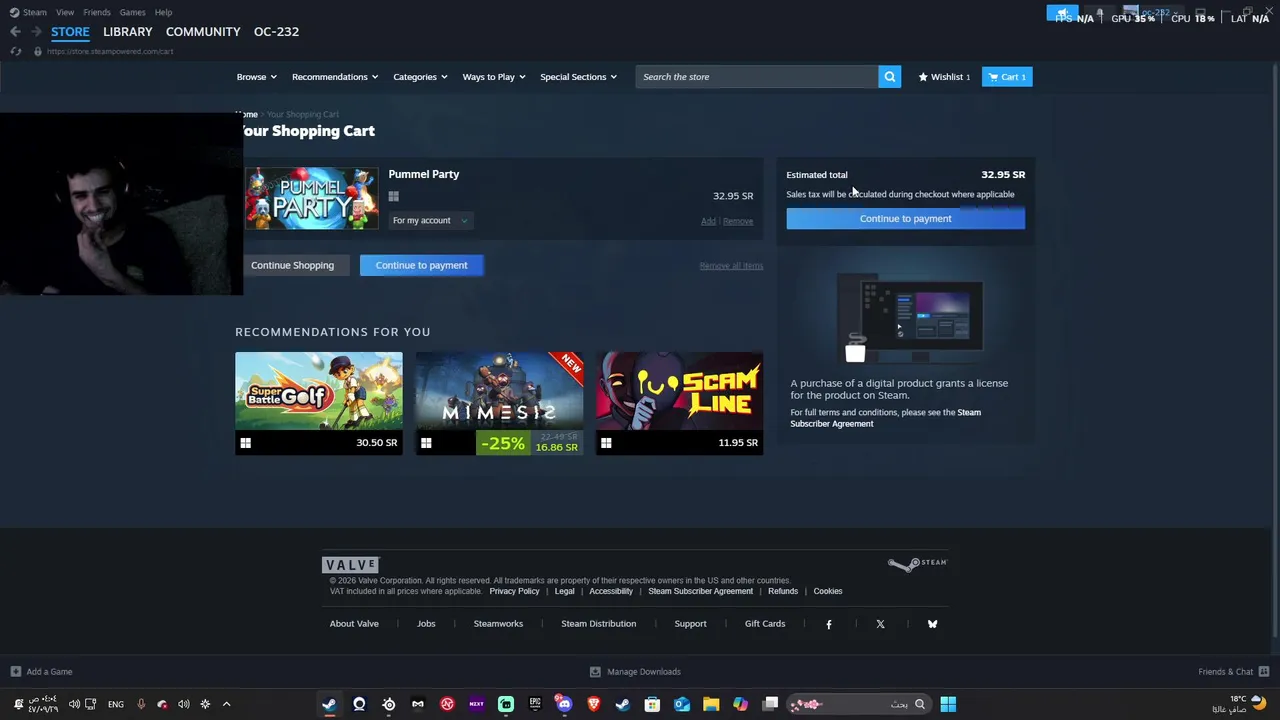Open the Cart button
This screenshot has width=1280, height=720.
coord(1007,77)
